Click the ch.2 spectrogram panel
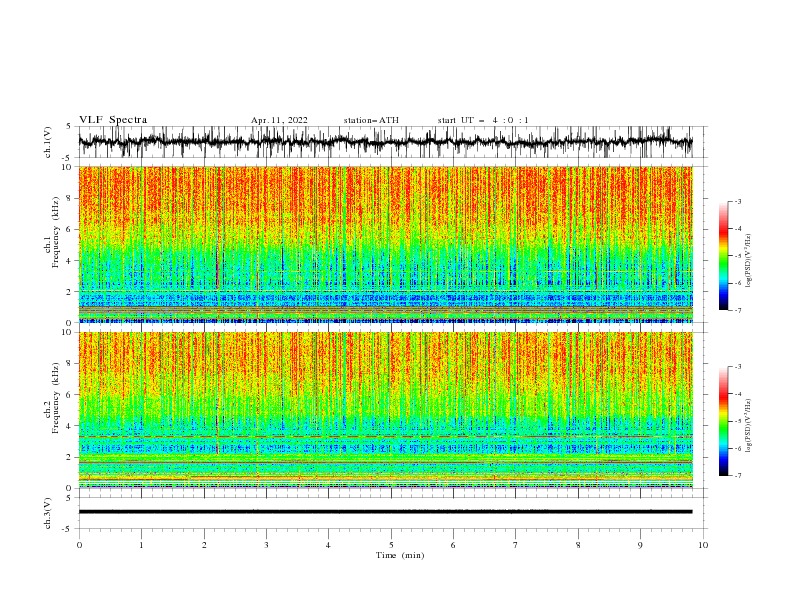The width and height of the screenshot is (792, 612). tap(386, 410)
